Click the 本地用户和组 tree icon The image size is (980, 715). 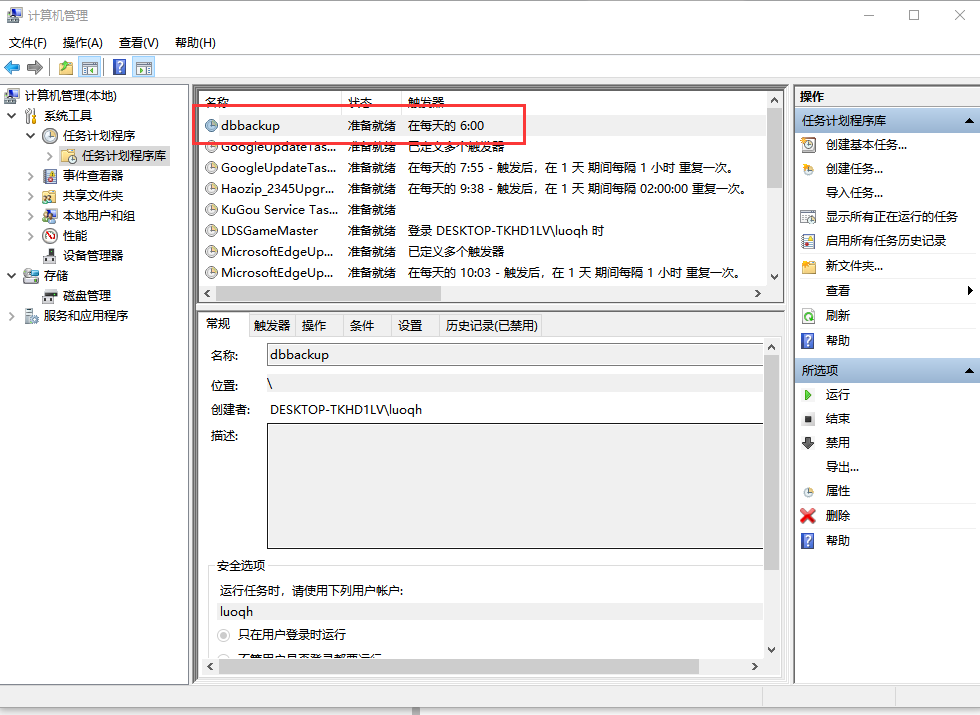pos(49,216)
